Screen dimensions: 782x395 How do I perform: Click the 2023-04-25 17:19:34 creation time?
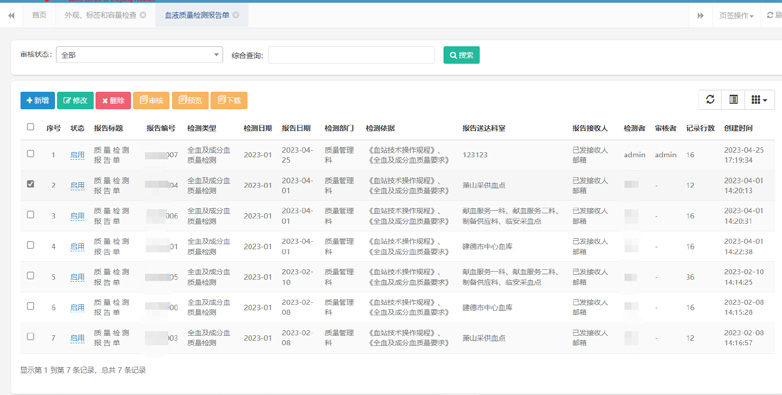click(x=744, y=155)
